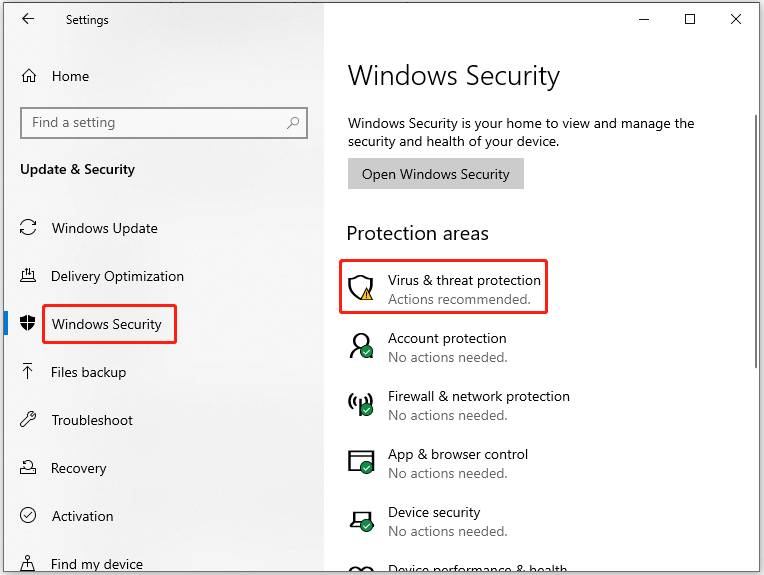Click the Virus & threat protection shield icon
Screen dimensions: 764x575
coord(360,288)
